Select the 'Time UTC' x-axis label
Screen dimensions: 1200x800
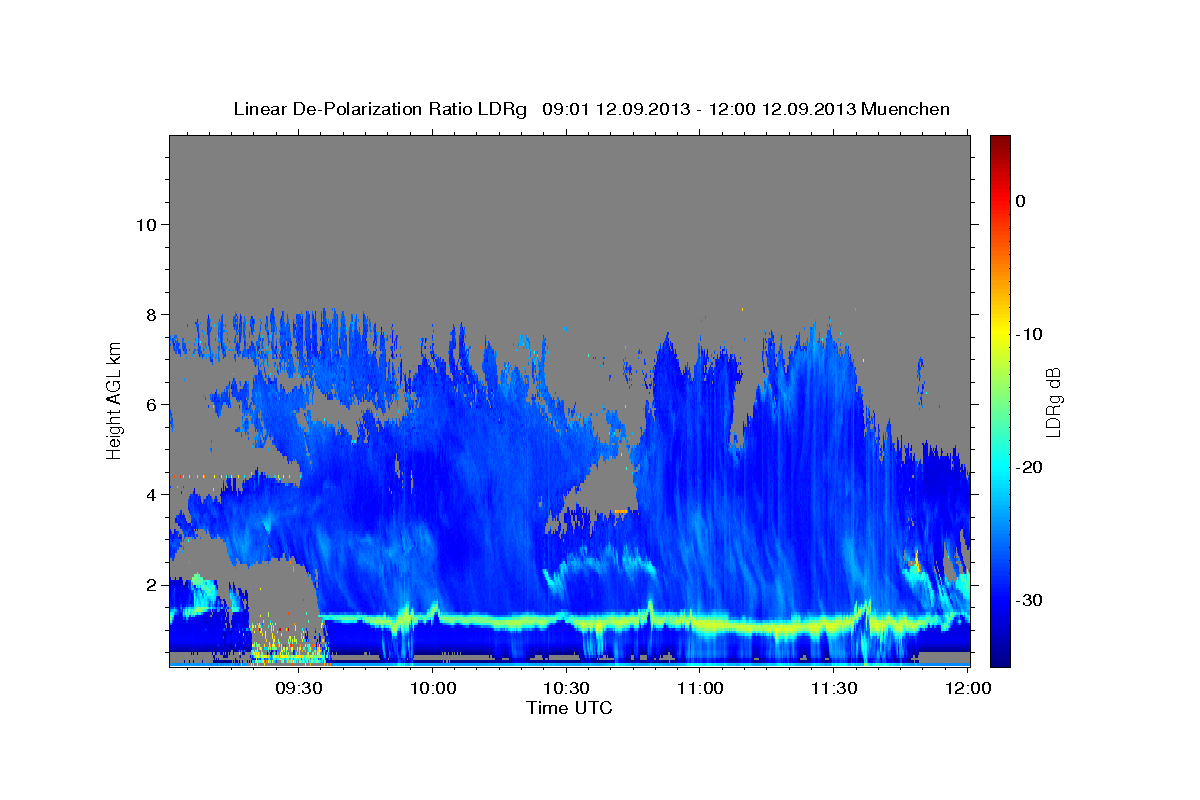pyautogui.click(x=570, y=708)
